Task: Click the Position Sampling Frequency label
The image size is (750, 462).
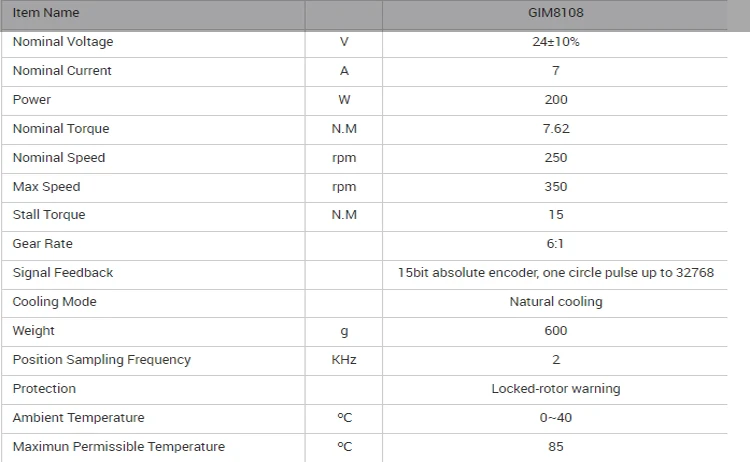Action: (x=101, y=360)
